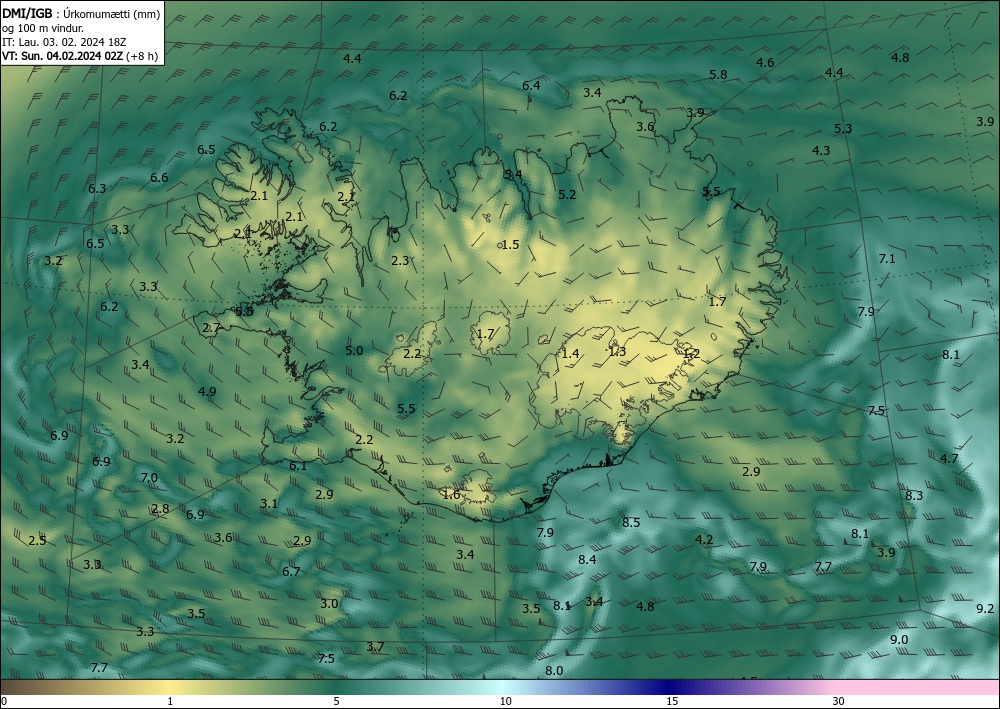Viewport: 1000px width, 709px height.
Task: Click the 'og 100 m vindur.' legend line
Action: [43, 28]
